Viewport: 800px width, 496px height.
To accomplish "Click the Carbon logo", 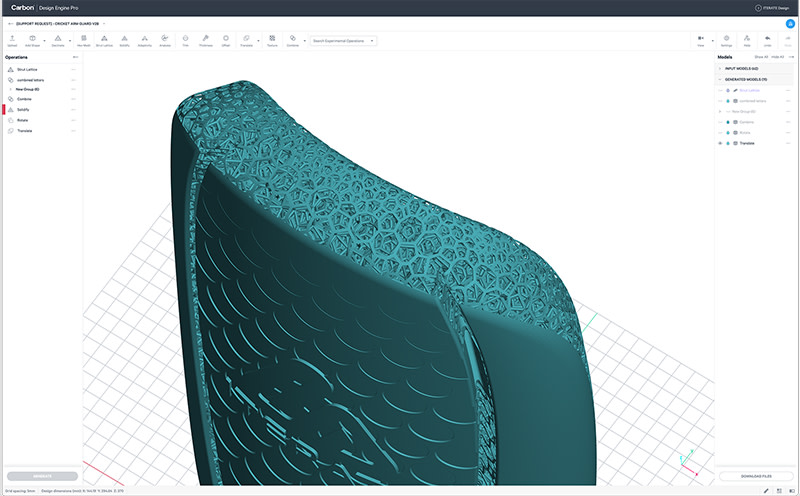I will click(x=22, y=8).
